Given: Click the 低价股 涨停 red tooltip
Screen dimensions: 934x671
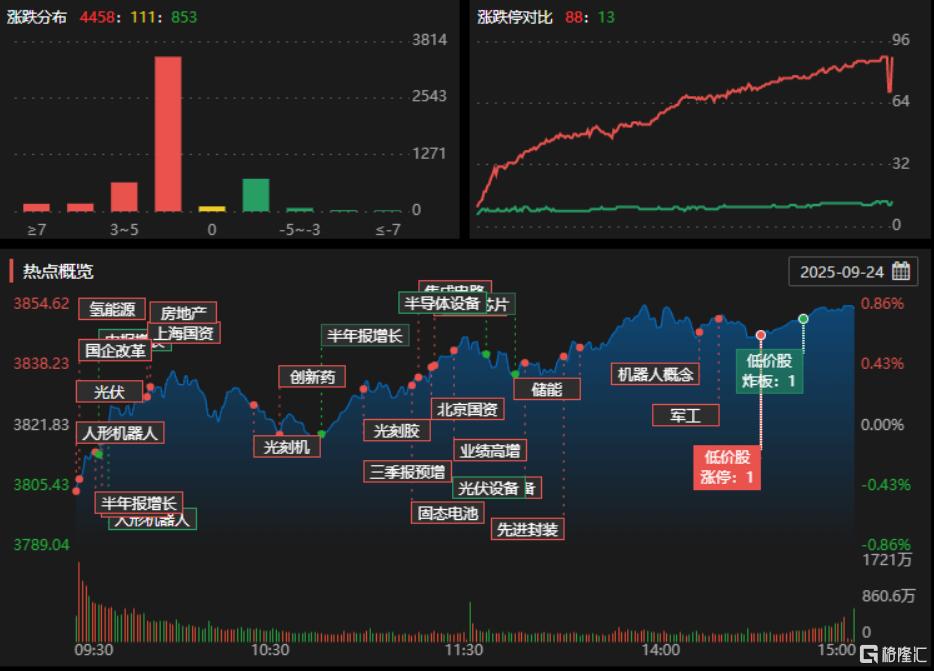Looking at the screenshot, I should [x=725, y=467].
